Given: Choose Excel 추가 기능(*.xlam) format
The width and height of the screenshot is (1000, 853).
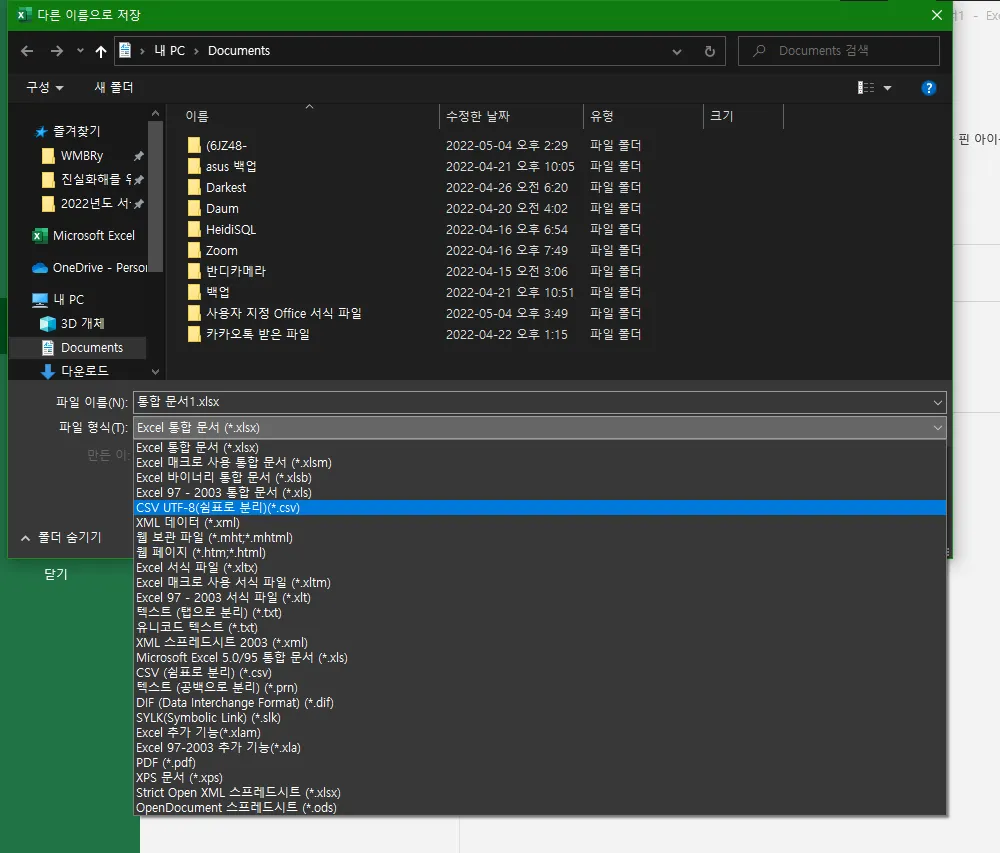Looking at the screenshot, I should 540,733.
